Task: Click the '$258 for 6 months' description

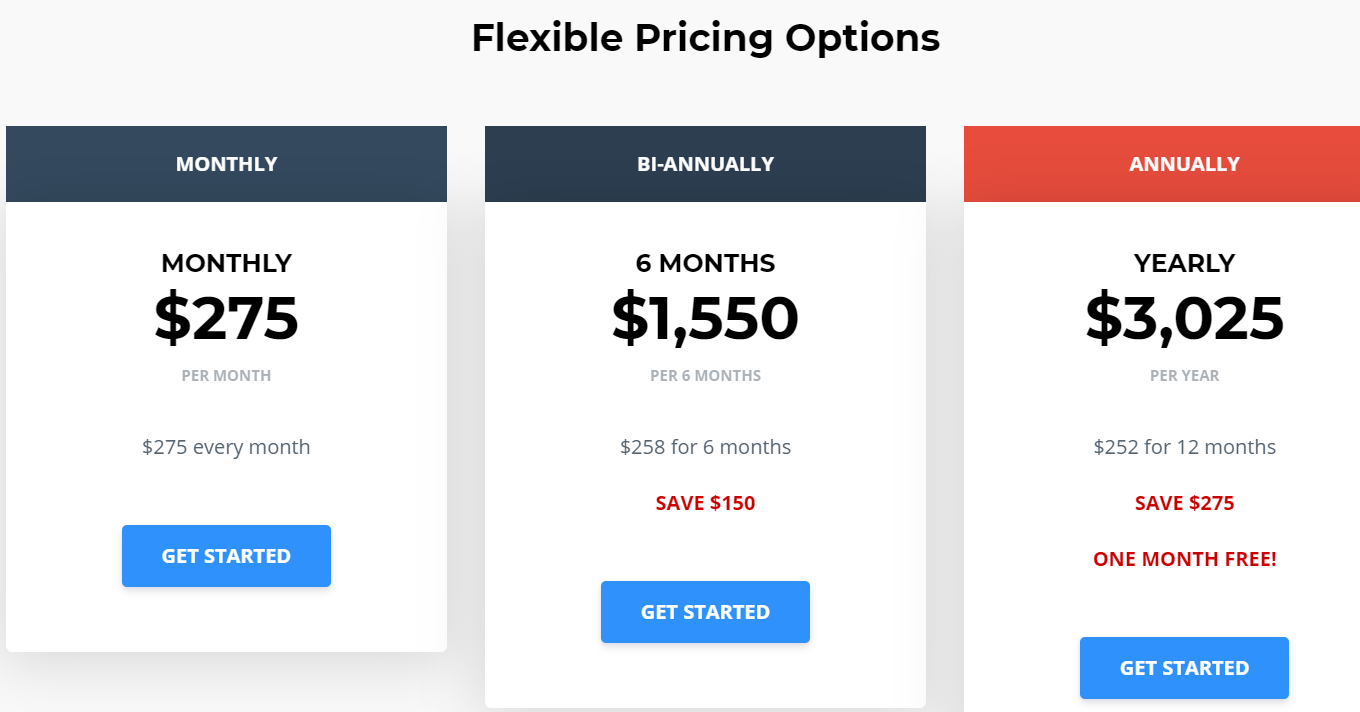Action: coord(705,447)
